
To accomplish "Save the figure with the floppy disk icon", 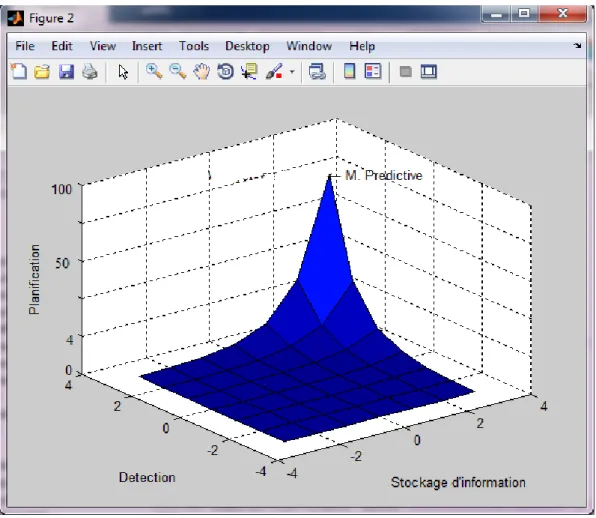I will [66, 71].
